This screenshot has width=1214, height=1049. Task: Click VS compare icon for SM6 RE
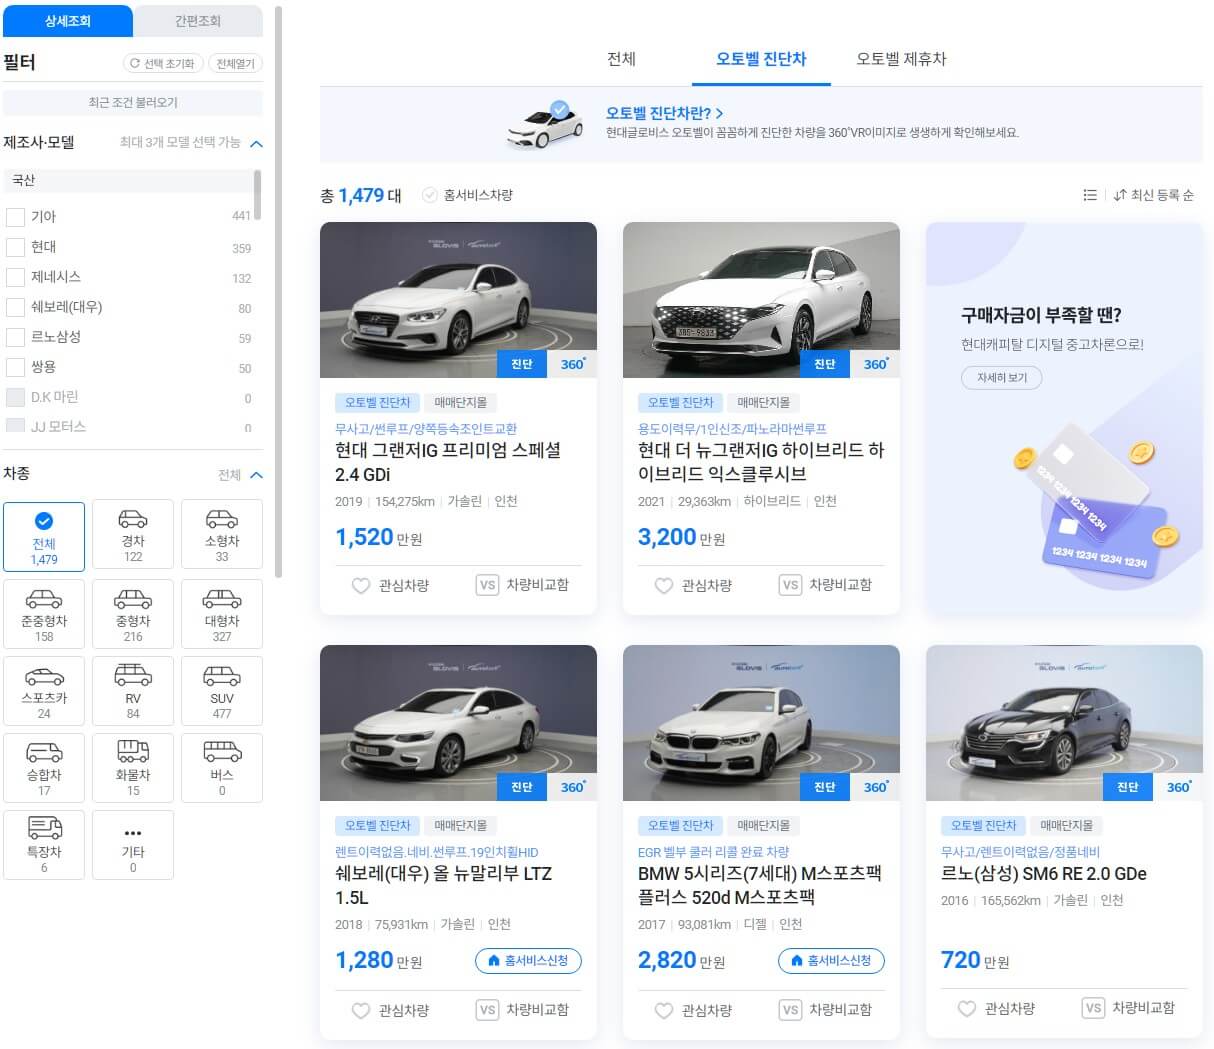pyautogui.click(x=1093, y=1008)
